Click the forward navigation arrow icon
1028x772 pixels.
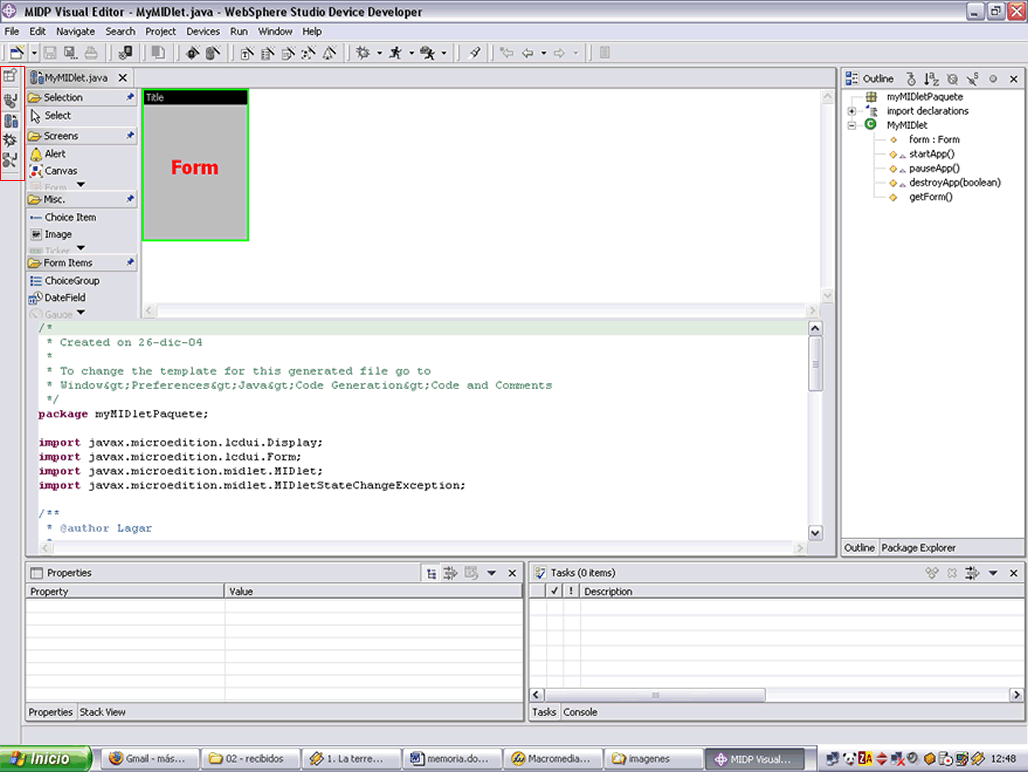[559, 53]
